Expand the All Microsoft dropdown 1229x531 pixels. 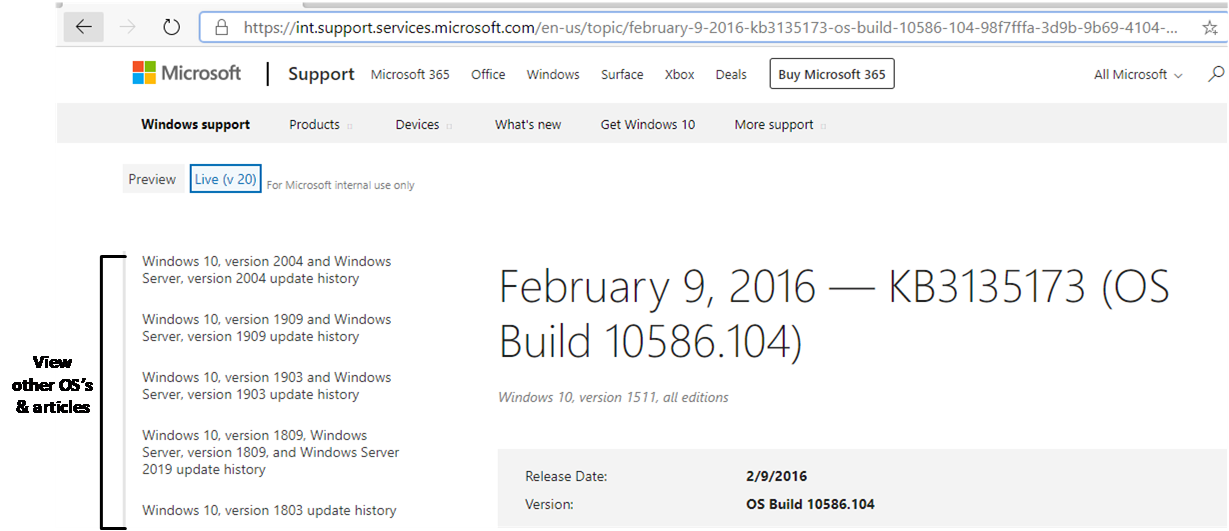click(1138, 75)
